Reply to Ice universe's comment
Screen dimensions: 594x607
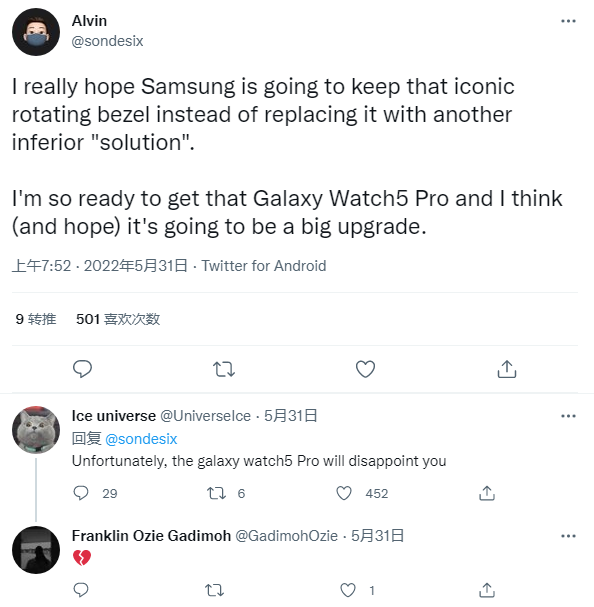[81, 493]
